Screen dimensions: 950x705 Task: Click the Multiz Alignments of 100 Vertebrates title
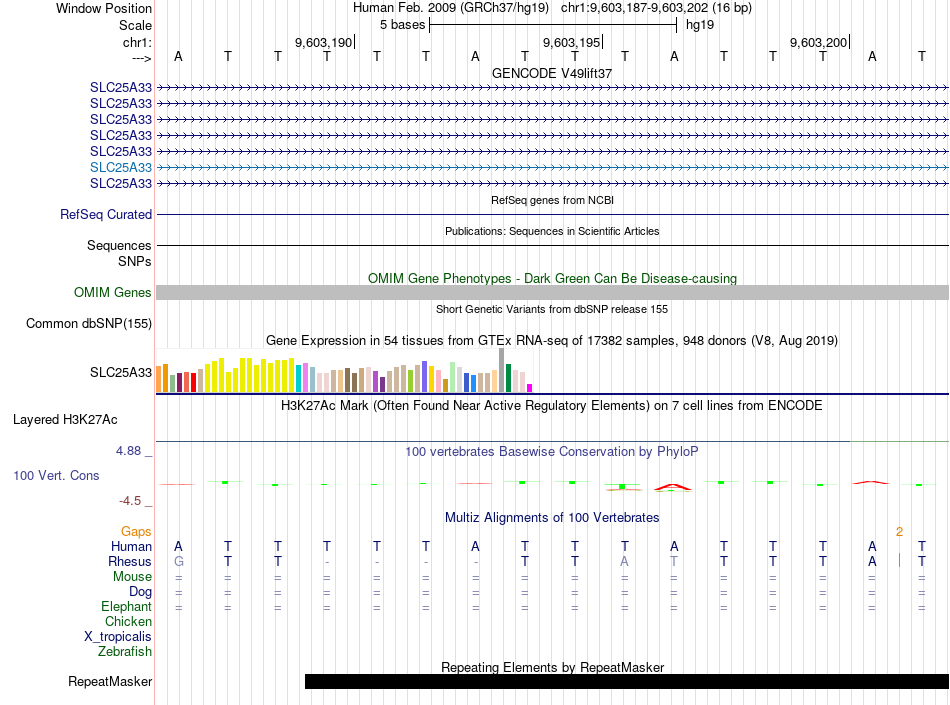(552, 518)
